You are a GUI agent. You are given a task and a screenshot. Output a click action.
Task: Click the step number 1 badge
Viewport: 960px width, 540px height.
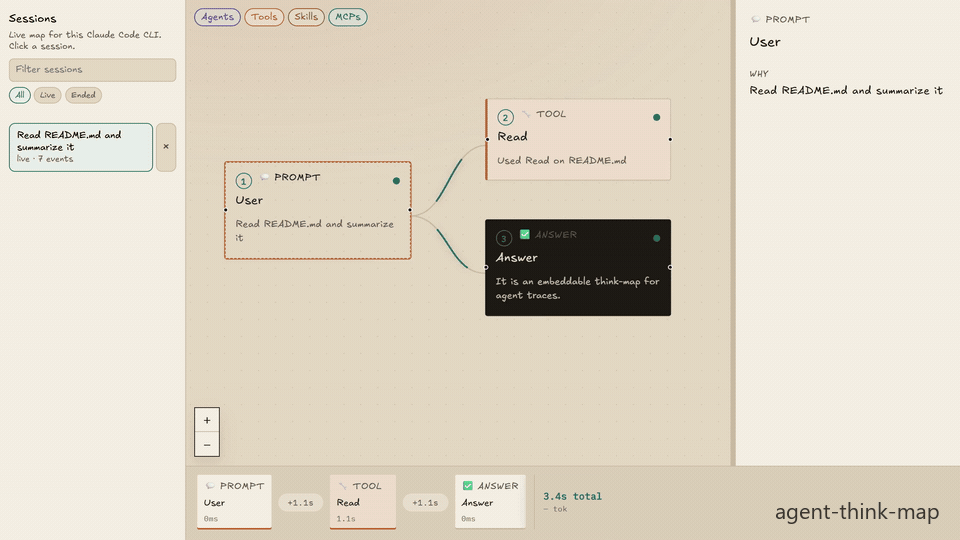pos(244,181)
